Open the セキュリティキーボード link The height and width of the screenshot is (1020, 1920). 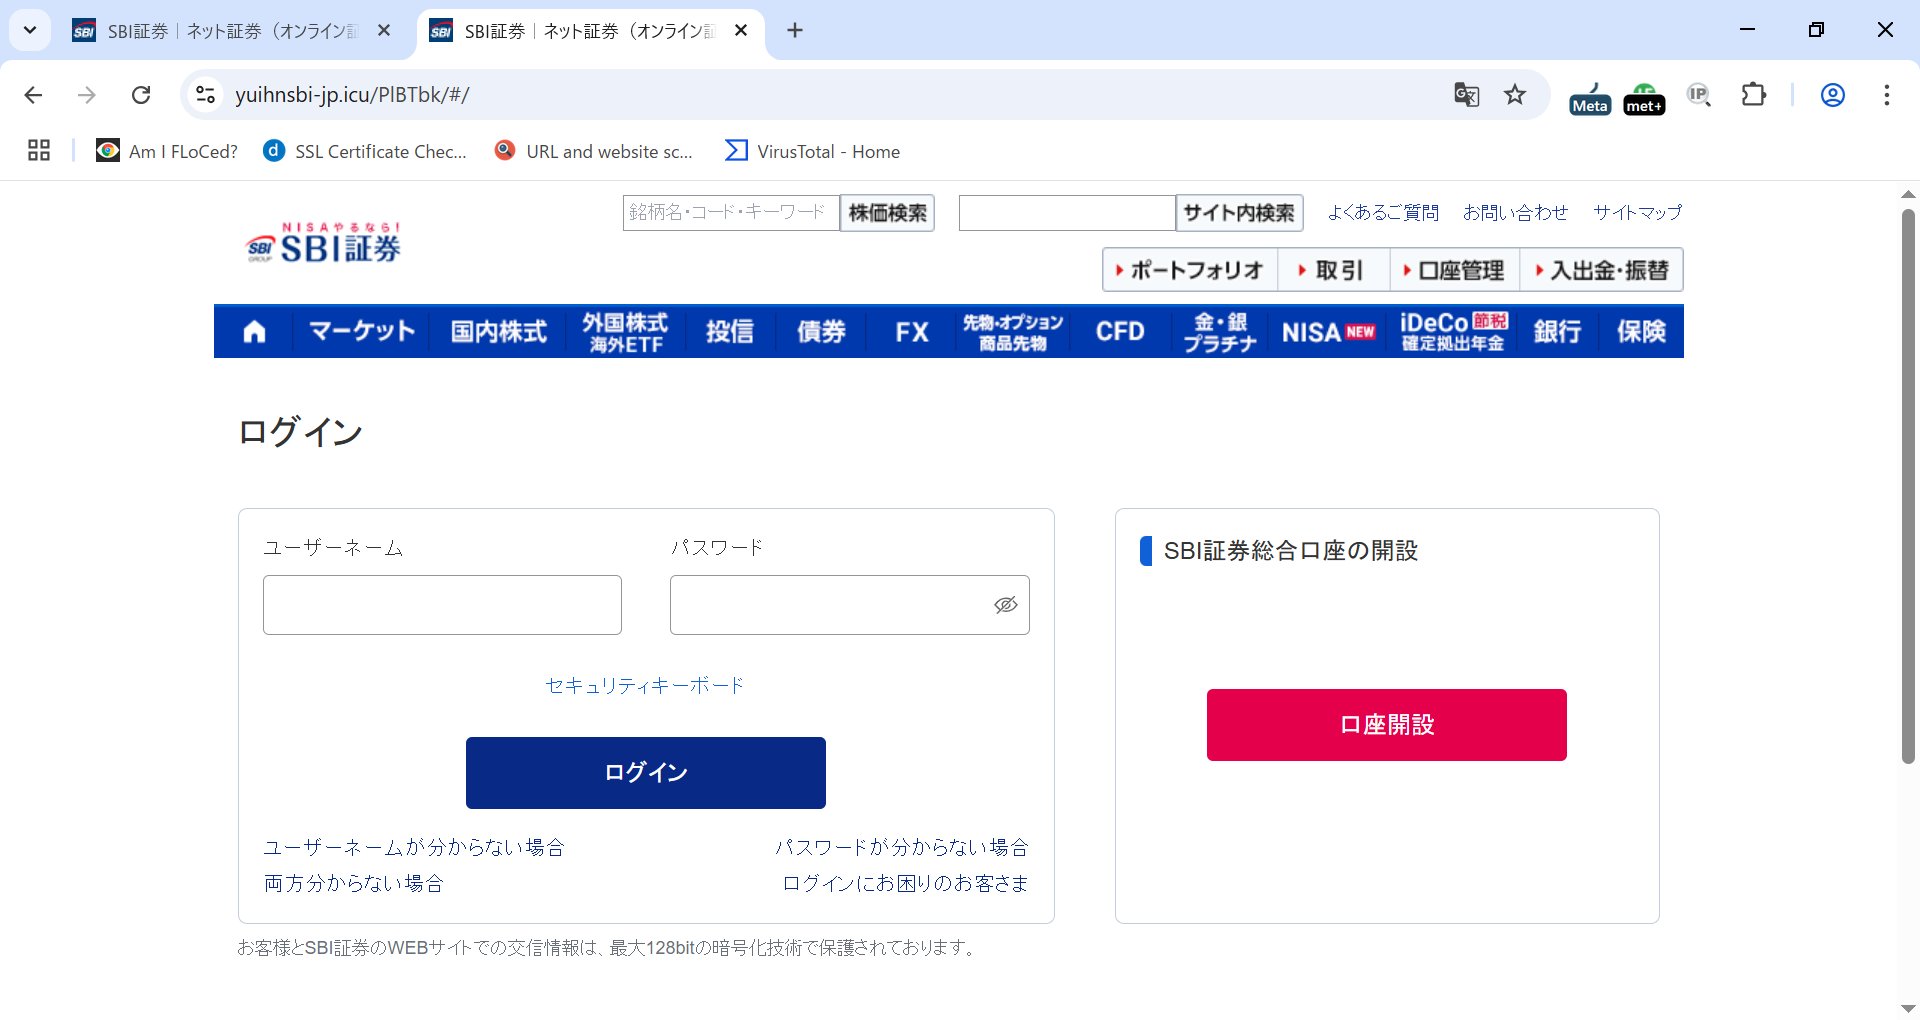click(x=645, y=686)
